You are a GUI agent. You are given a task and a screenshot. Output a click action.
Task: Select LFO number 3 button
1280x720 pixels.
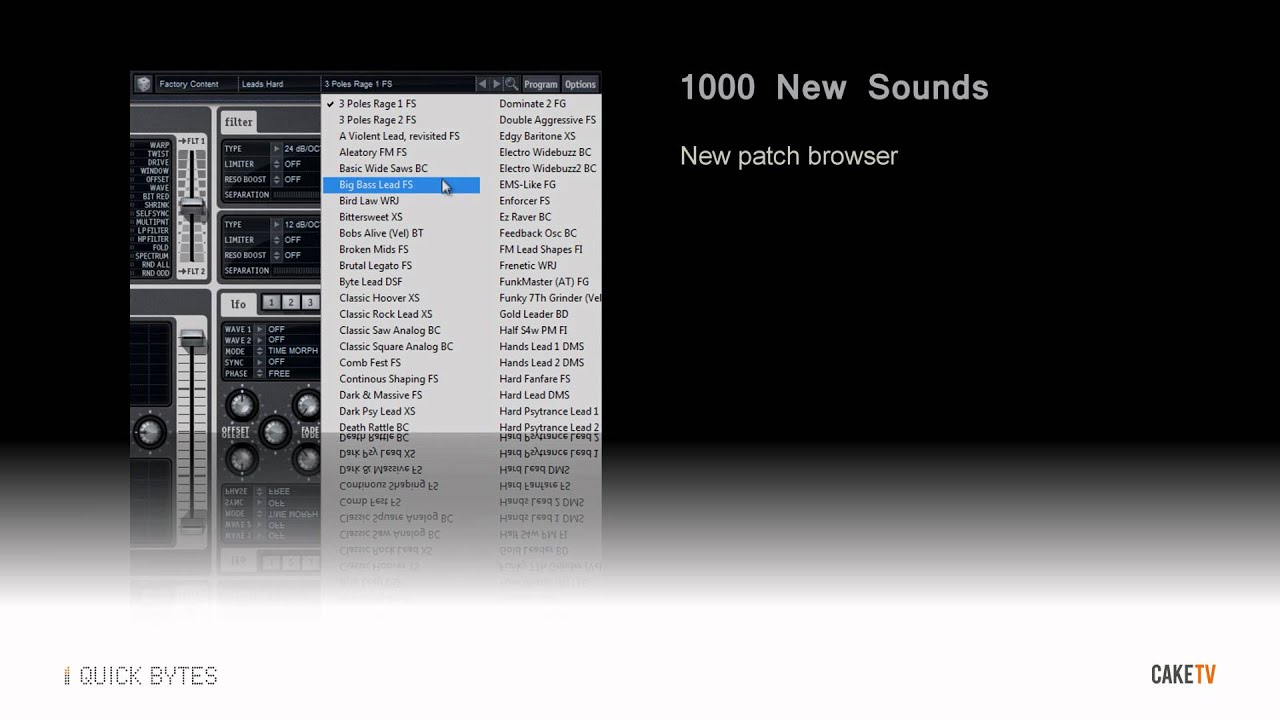click(x=310, y=302)
